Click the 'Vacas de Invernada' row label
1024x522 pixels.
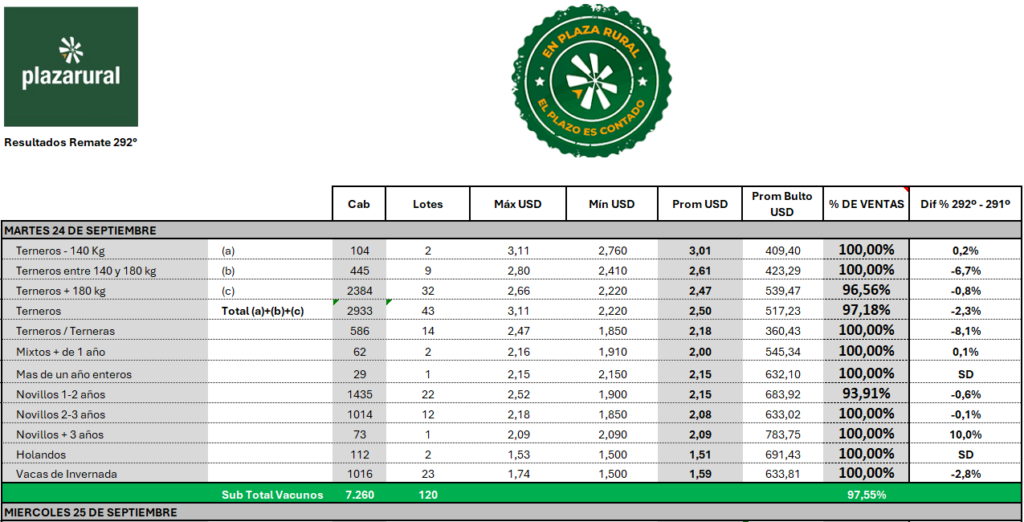[x=67, y=474]
